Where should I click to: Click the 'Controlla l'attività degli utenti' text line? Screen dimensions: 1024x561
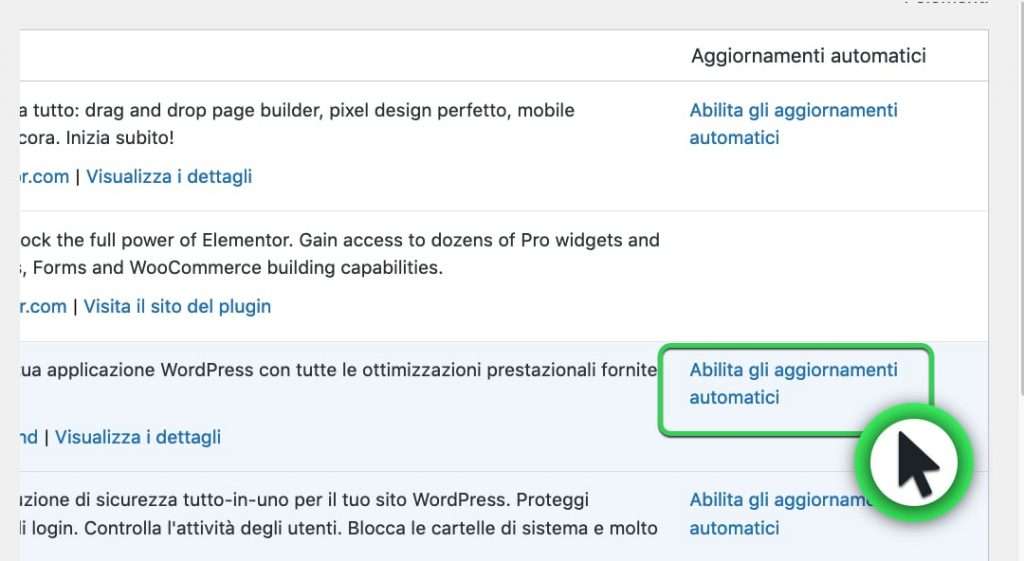coord(340,527)
